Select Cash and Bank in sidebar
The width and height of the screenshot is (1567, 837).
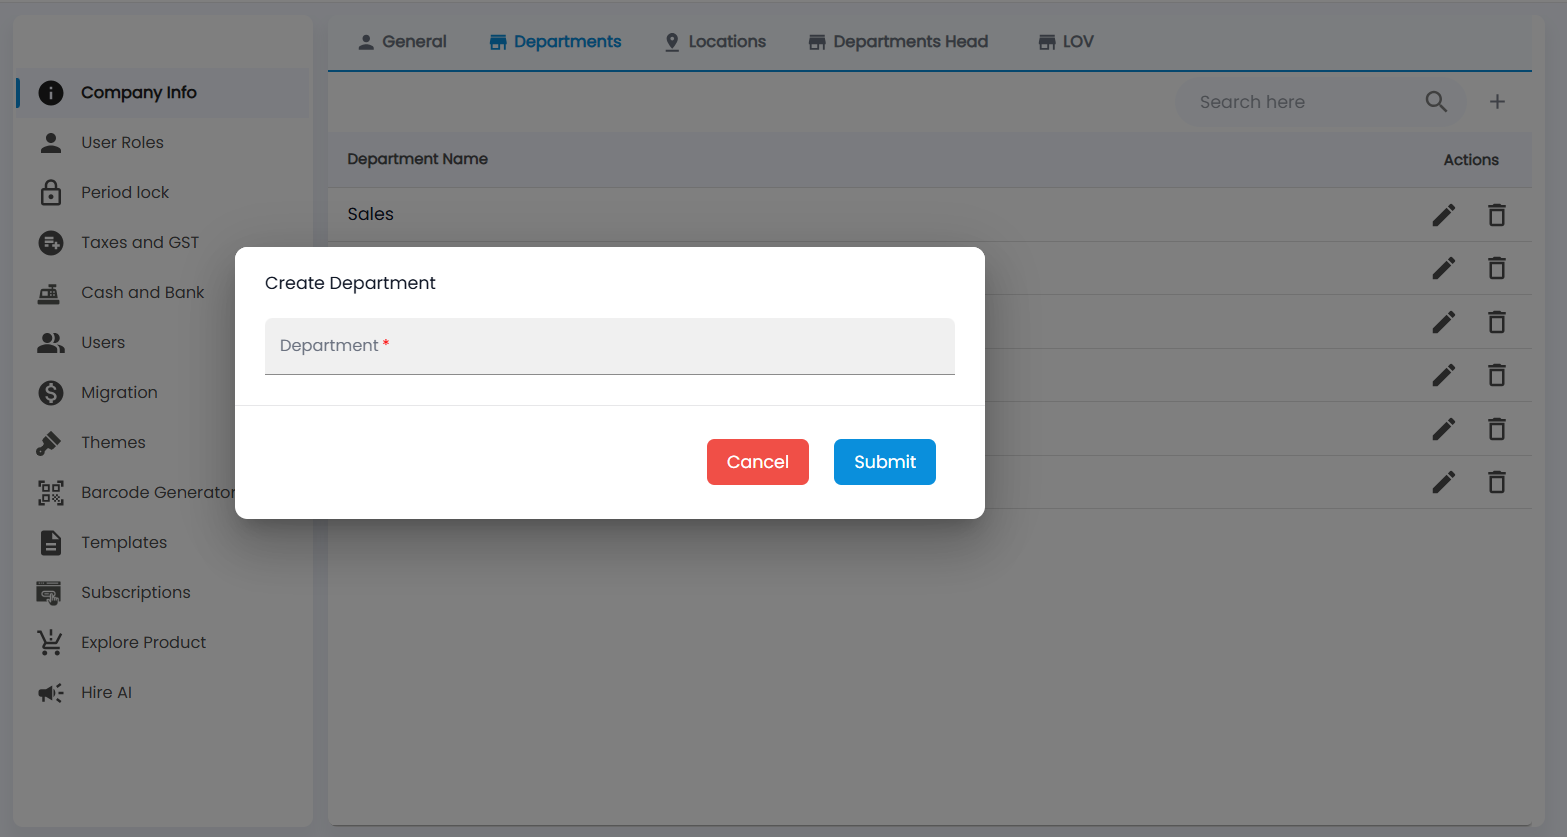[126, 293]
